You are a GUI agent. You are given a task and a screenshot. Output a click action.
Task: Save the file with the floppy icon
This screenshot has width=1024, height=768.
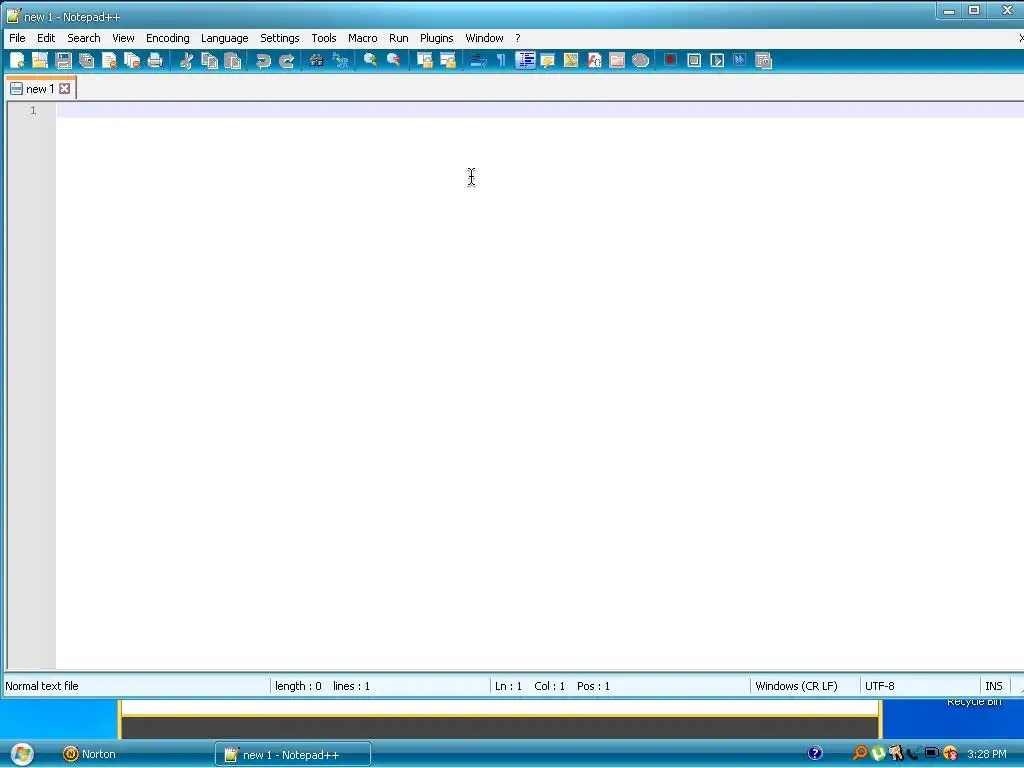[63, 61]
